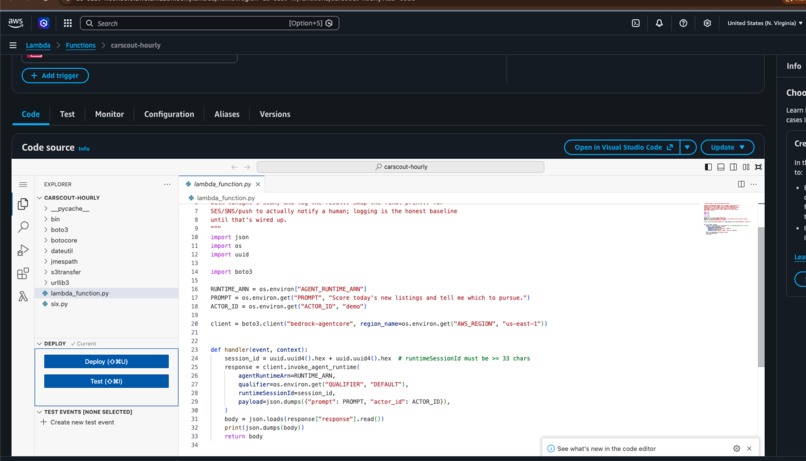
Task: Open the Run and Debug view icon
Action: 23,250
